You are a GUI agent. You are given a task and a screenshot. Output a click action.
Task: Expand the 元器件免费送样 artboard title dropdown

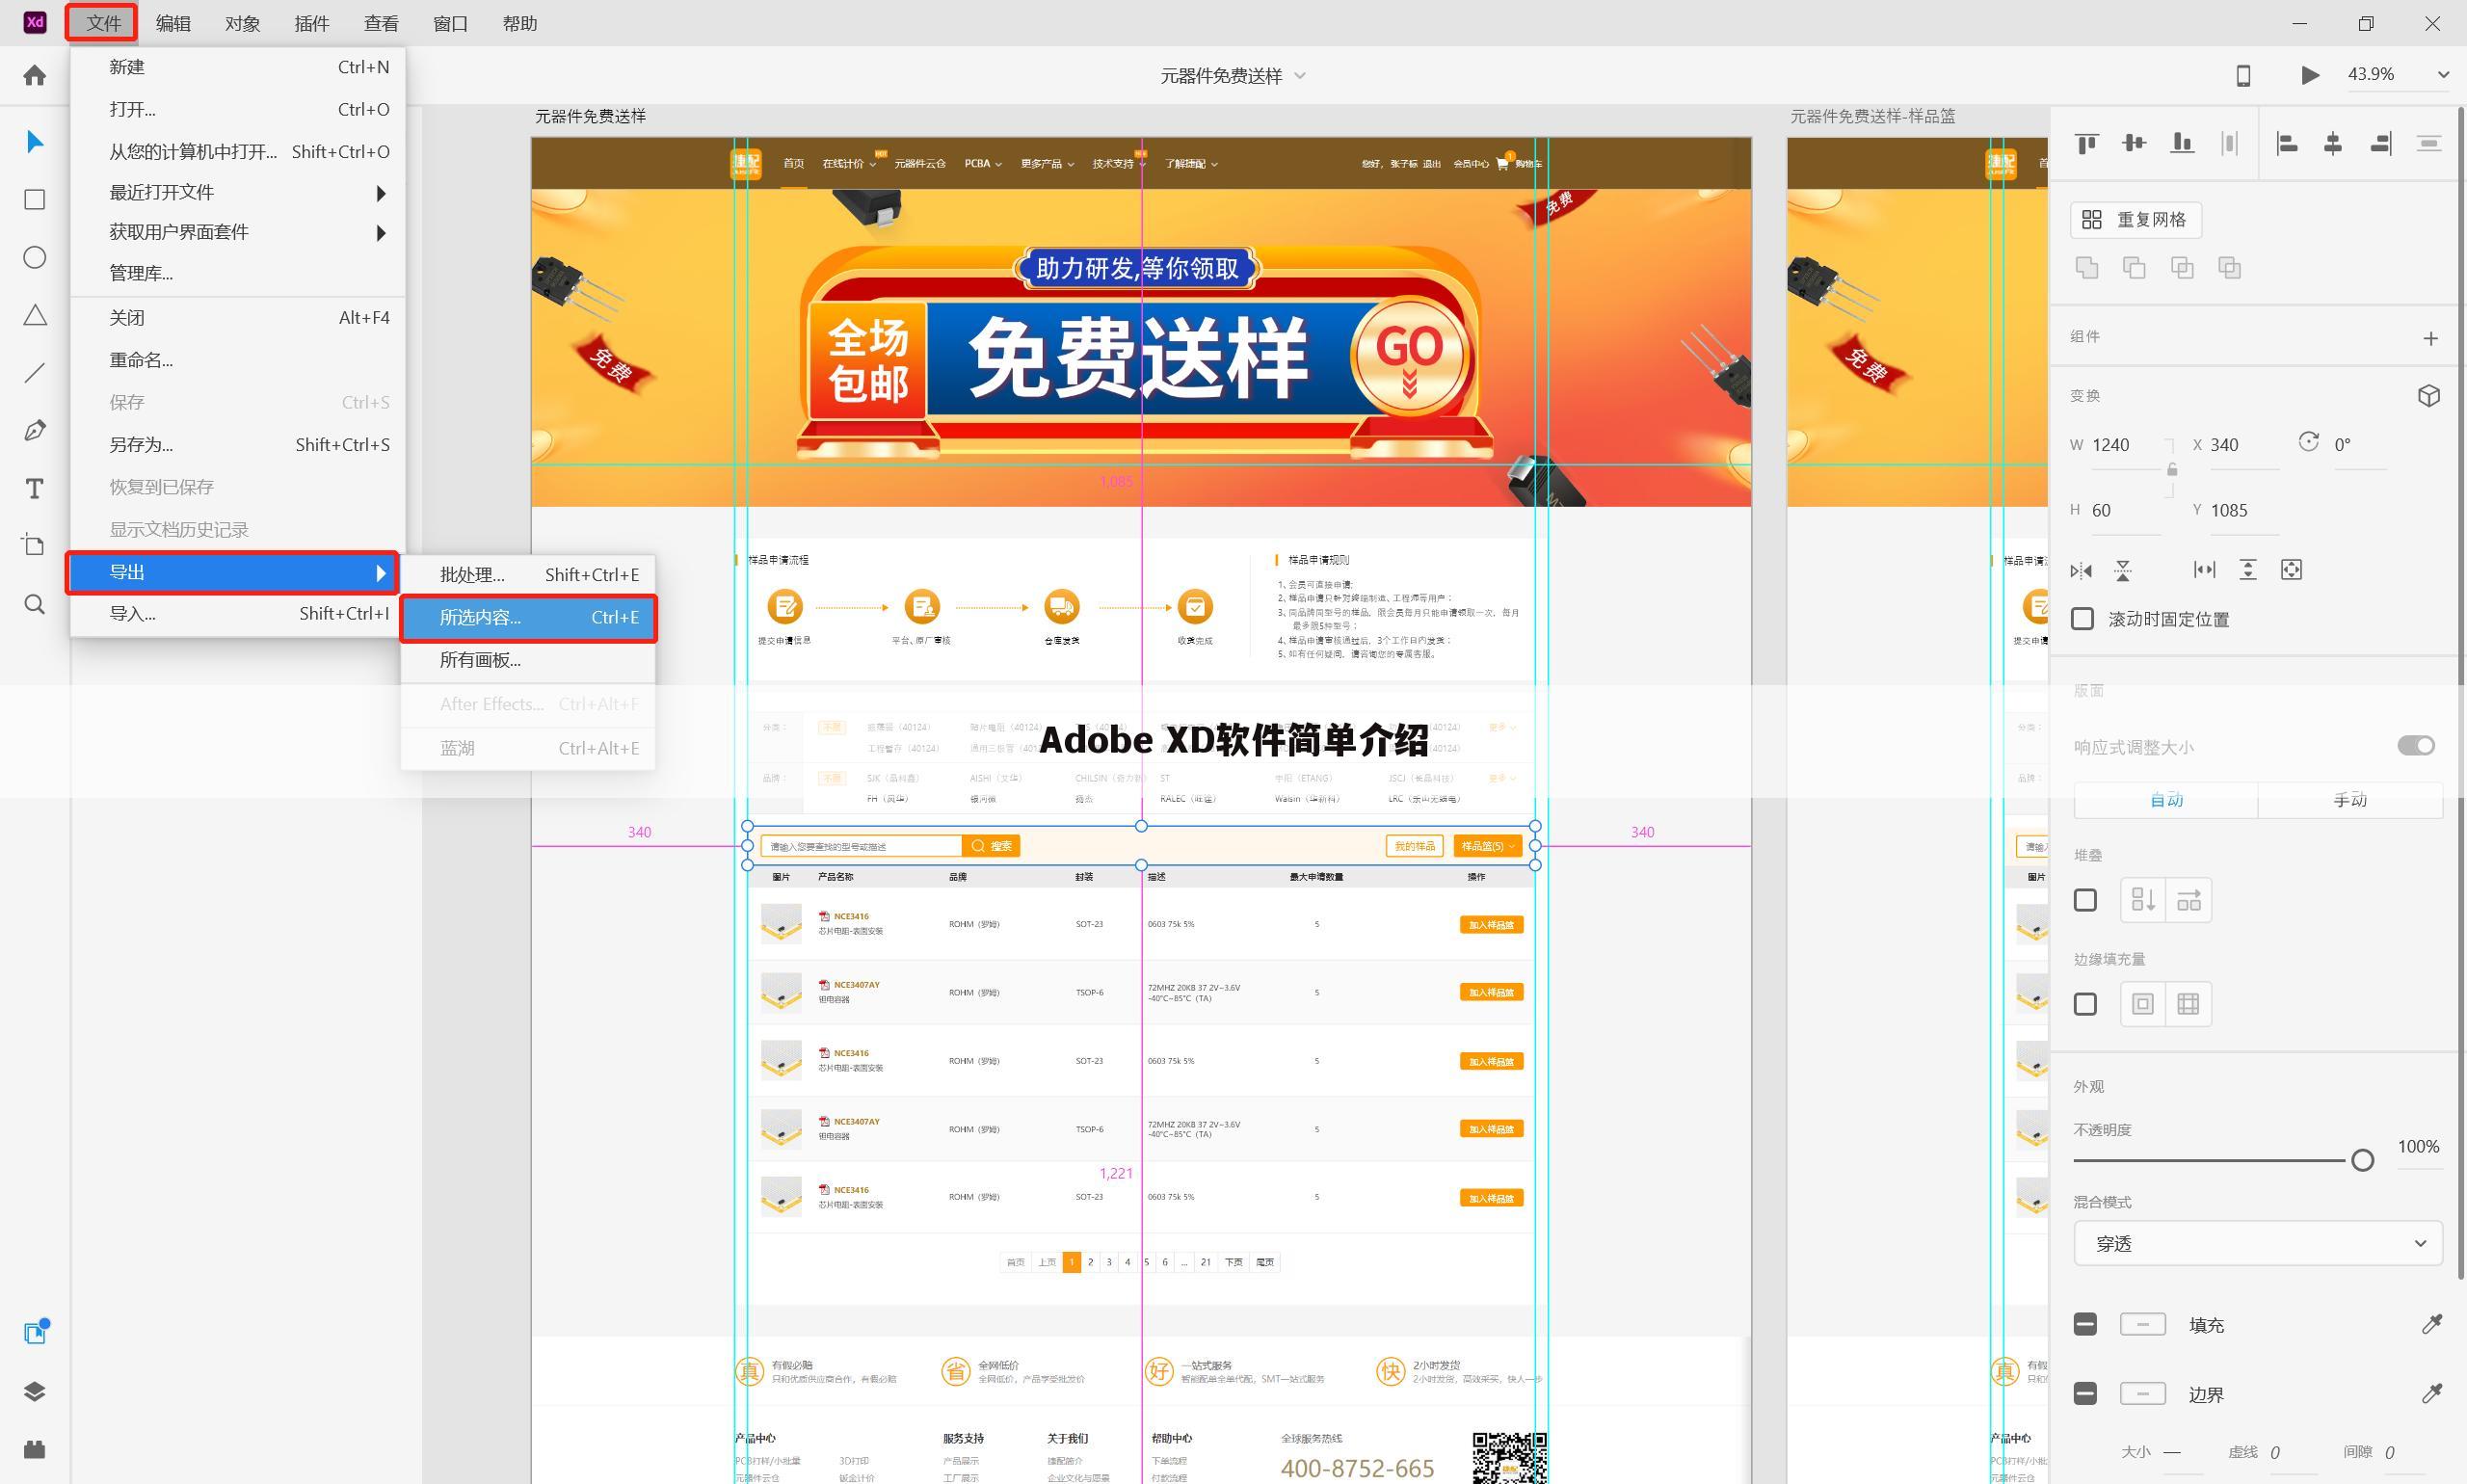coord(1298,75)
